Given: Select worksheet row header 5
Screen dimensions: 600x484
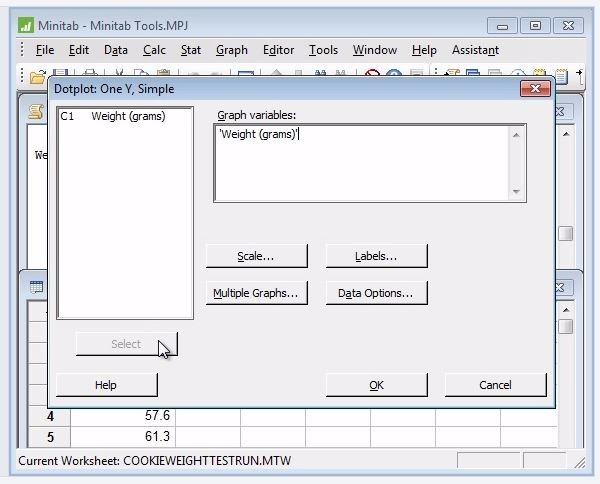Looking at the screenshot, I should [x=50, y=437].
